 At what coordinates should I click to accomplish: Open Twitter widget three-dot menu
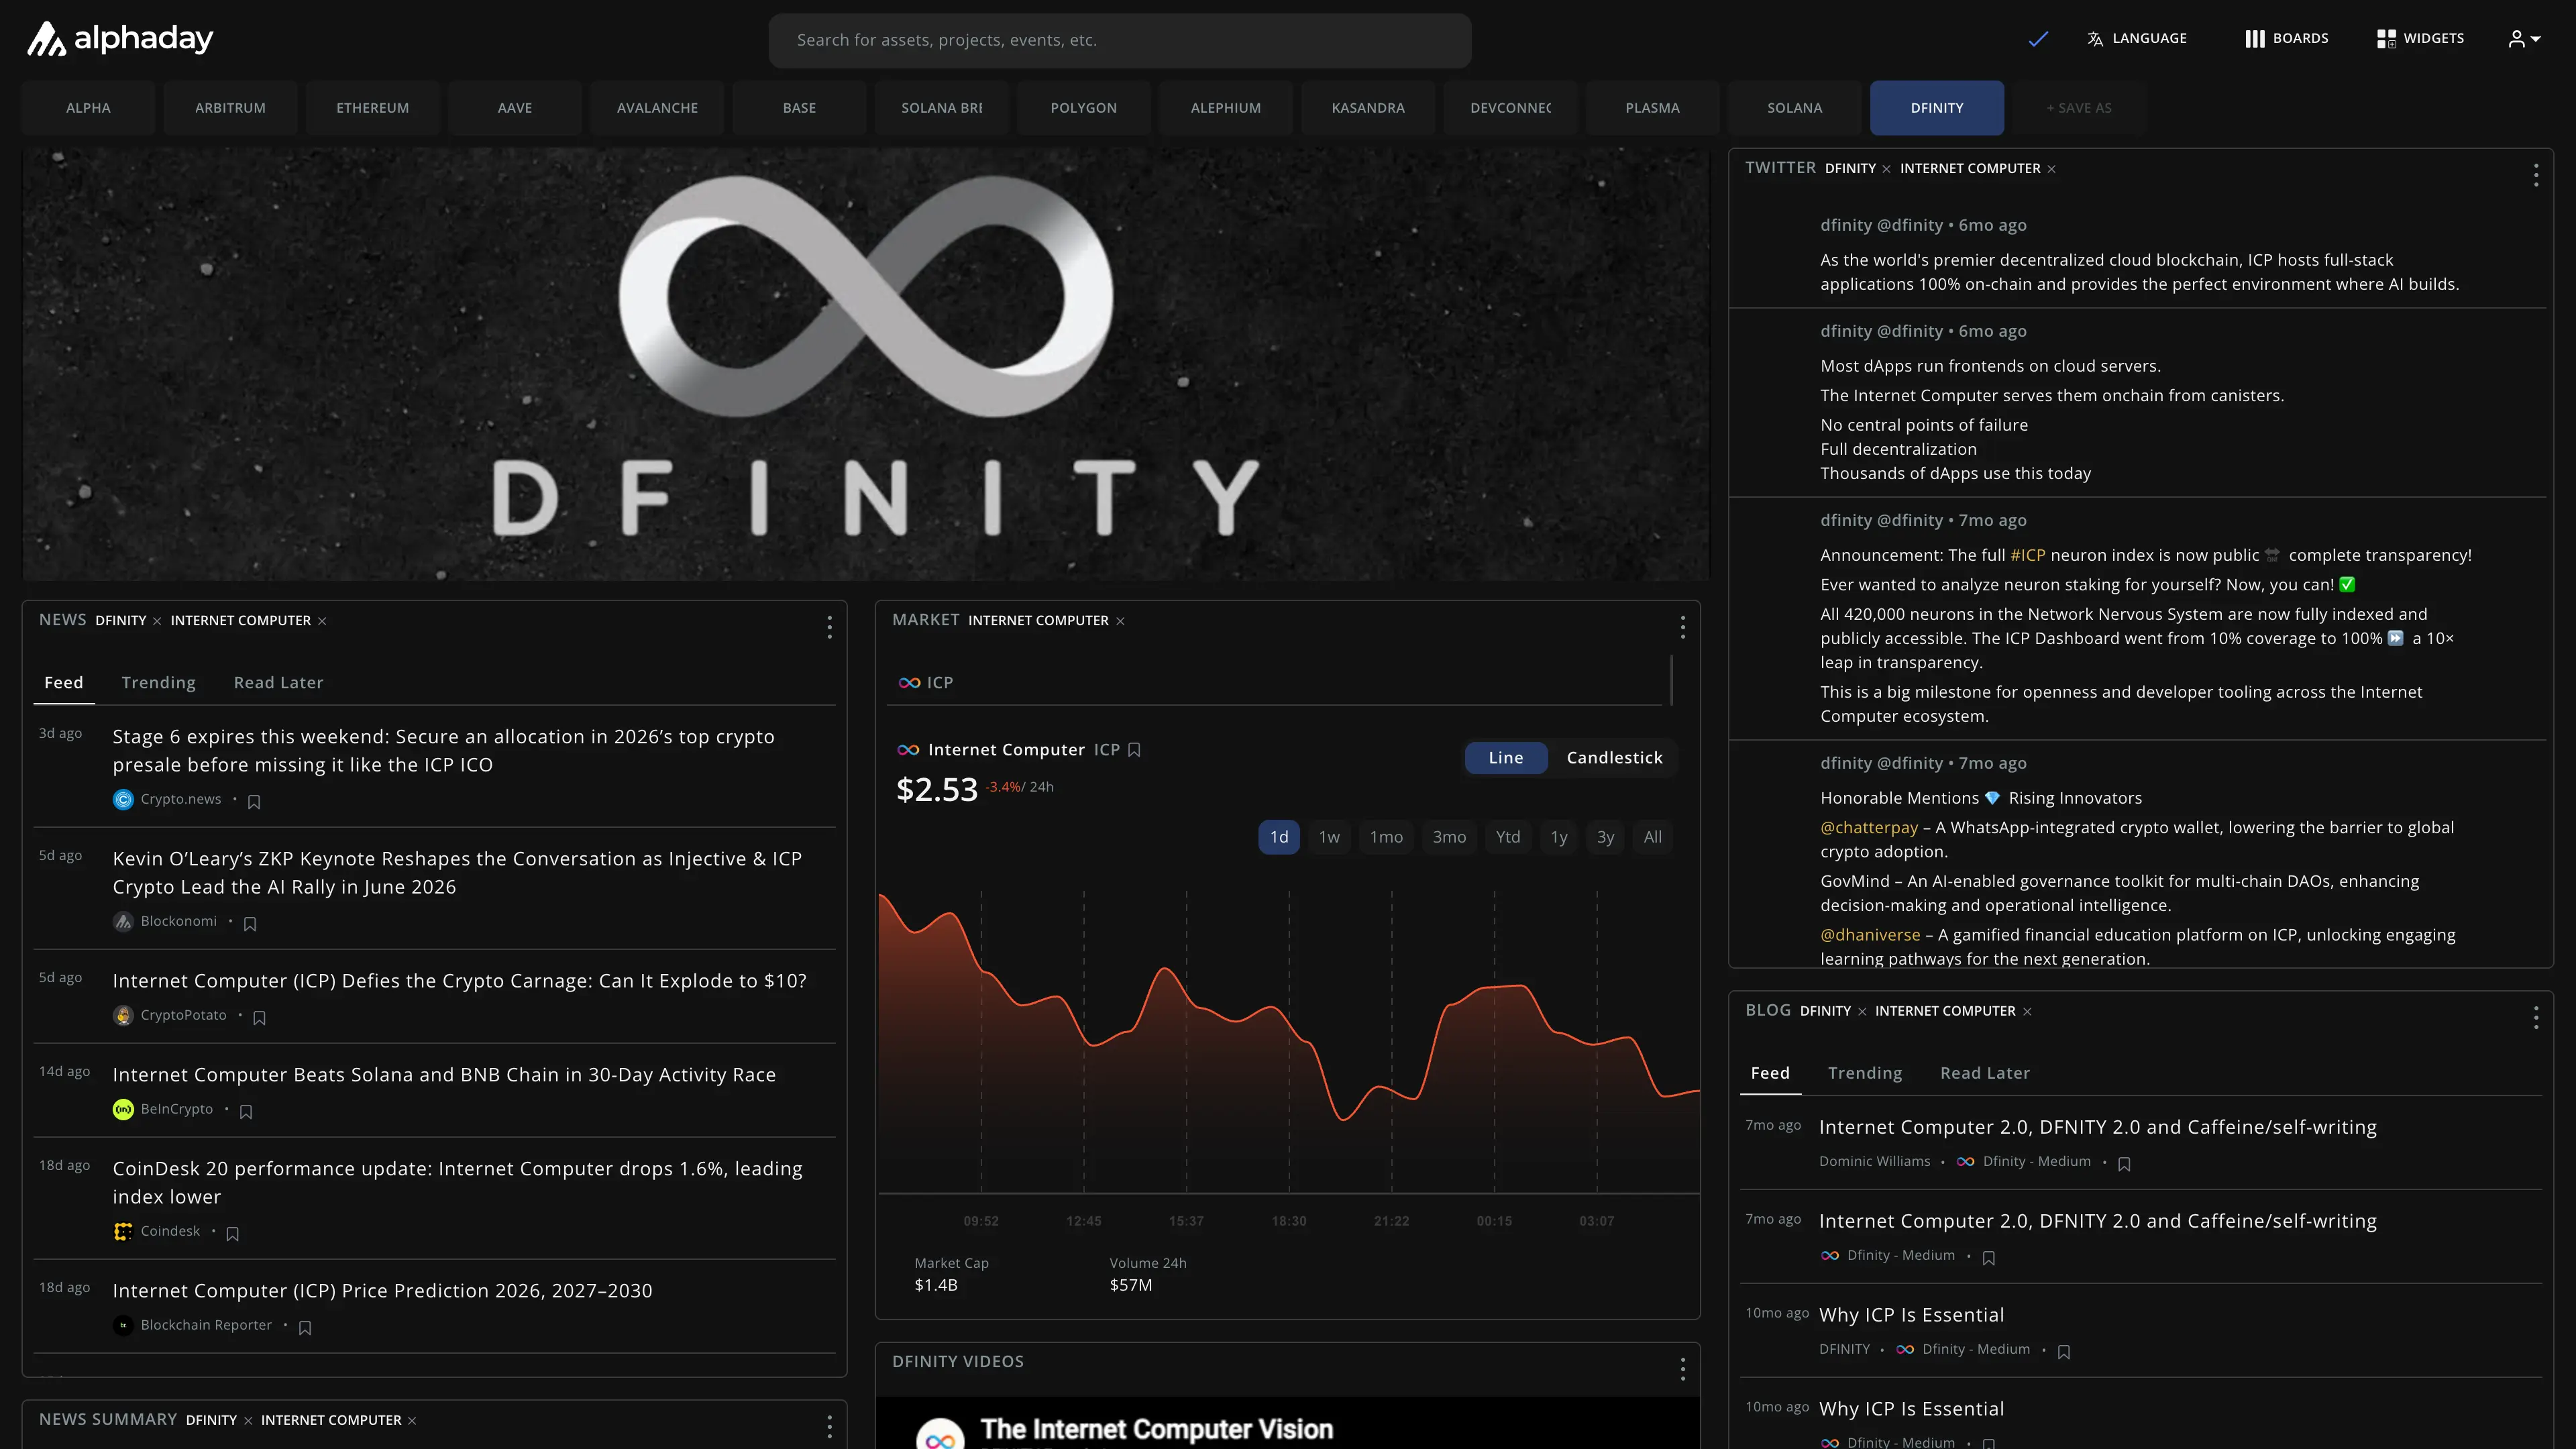point(2536,175)
